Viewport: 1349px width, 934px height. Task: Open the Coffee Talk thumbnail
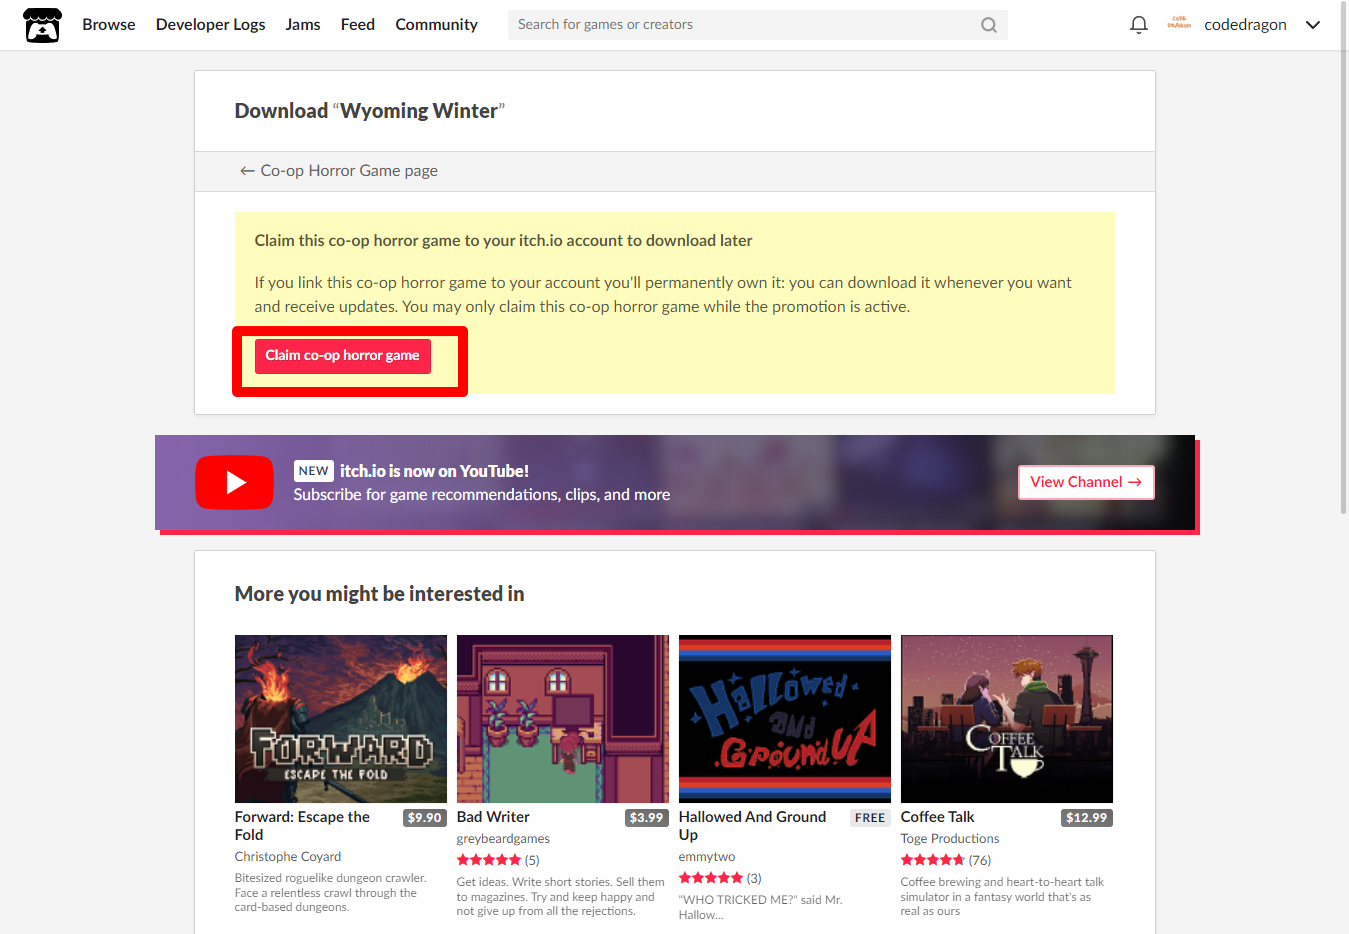[1007, 719]
